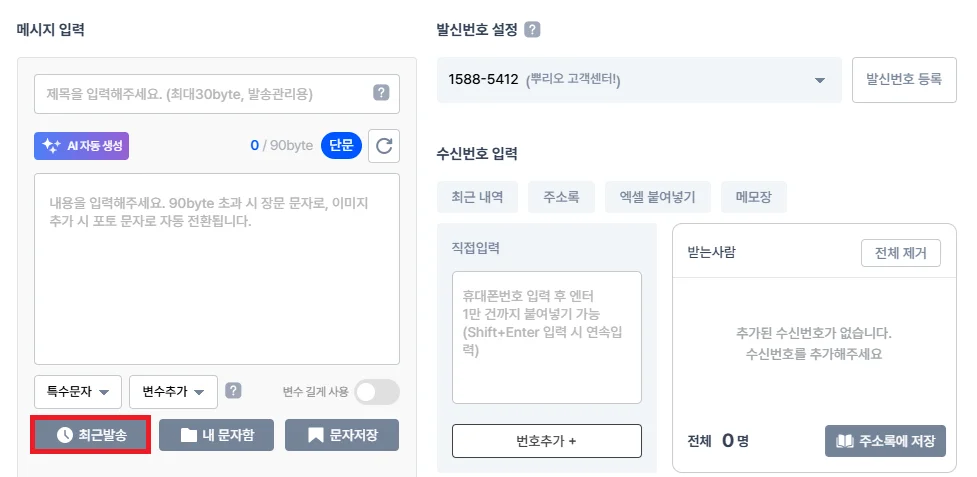The image size is (977, 477).
Task: Open 내 문자함 folder button
Action: coord(216,435)
